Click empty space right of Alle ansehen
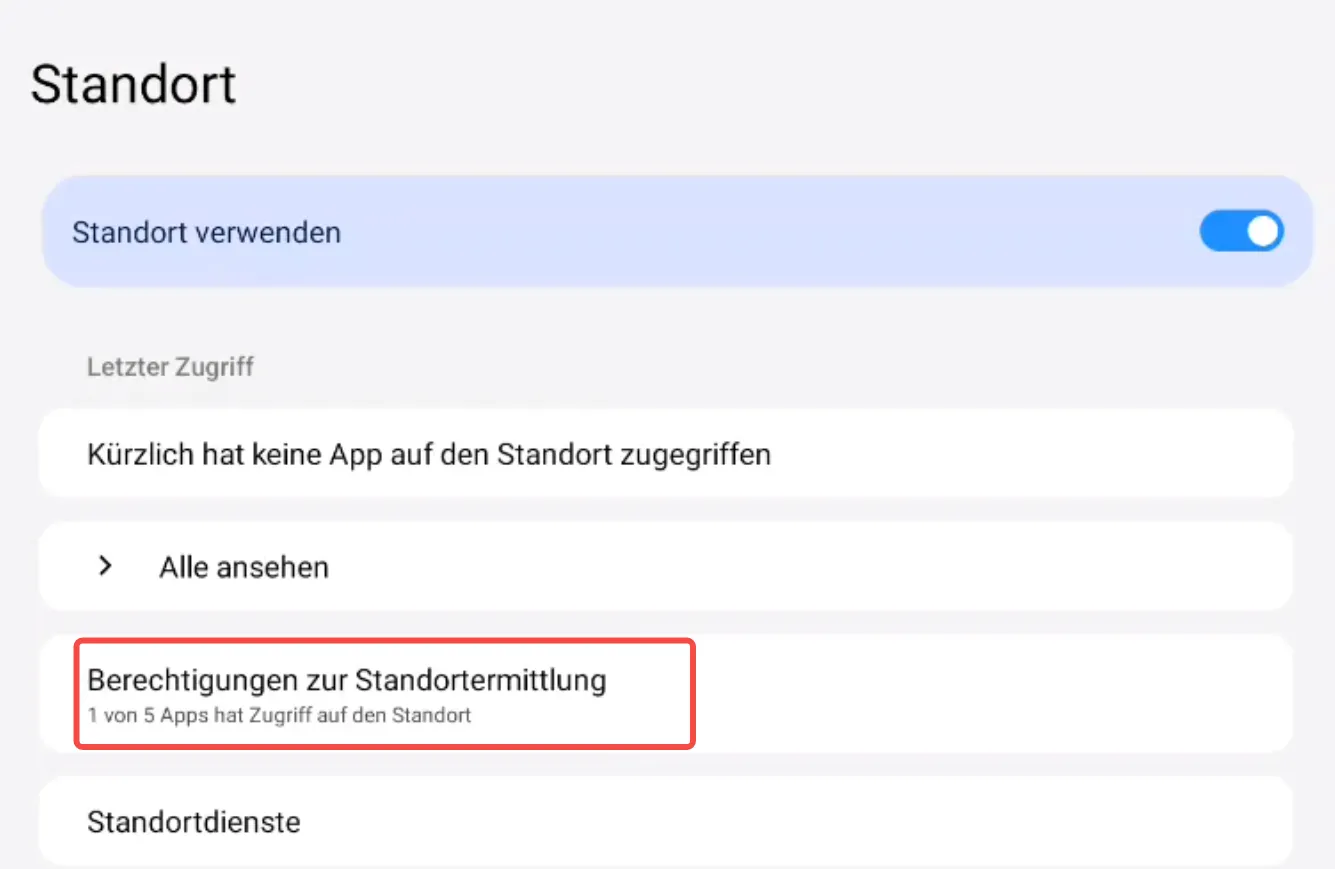The height and width of the screenshot is (869, 1335). 800,568
